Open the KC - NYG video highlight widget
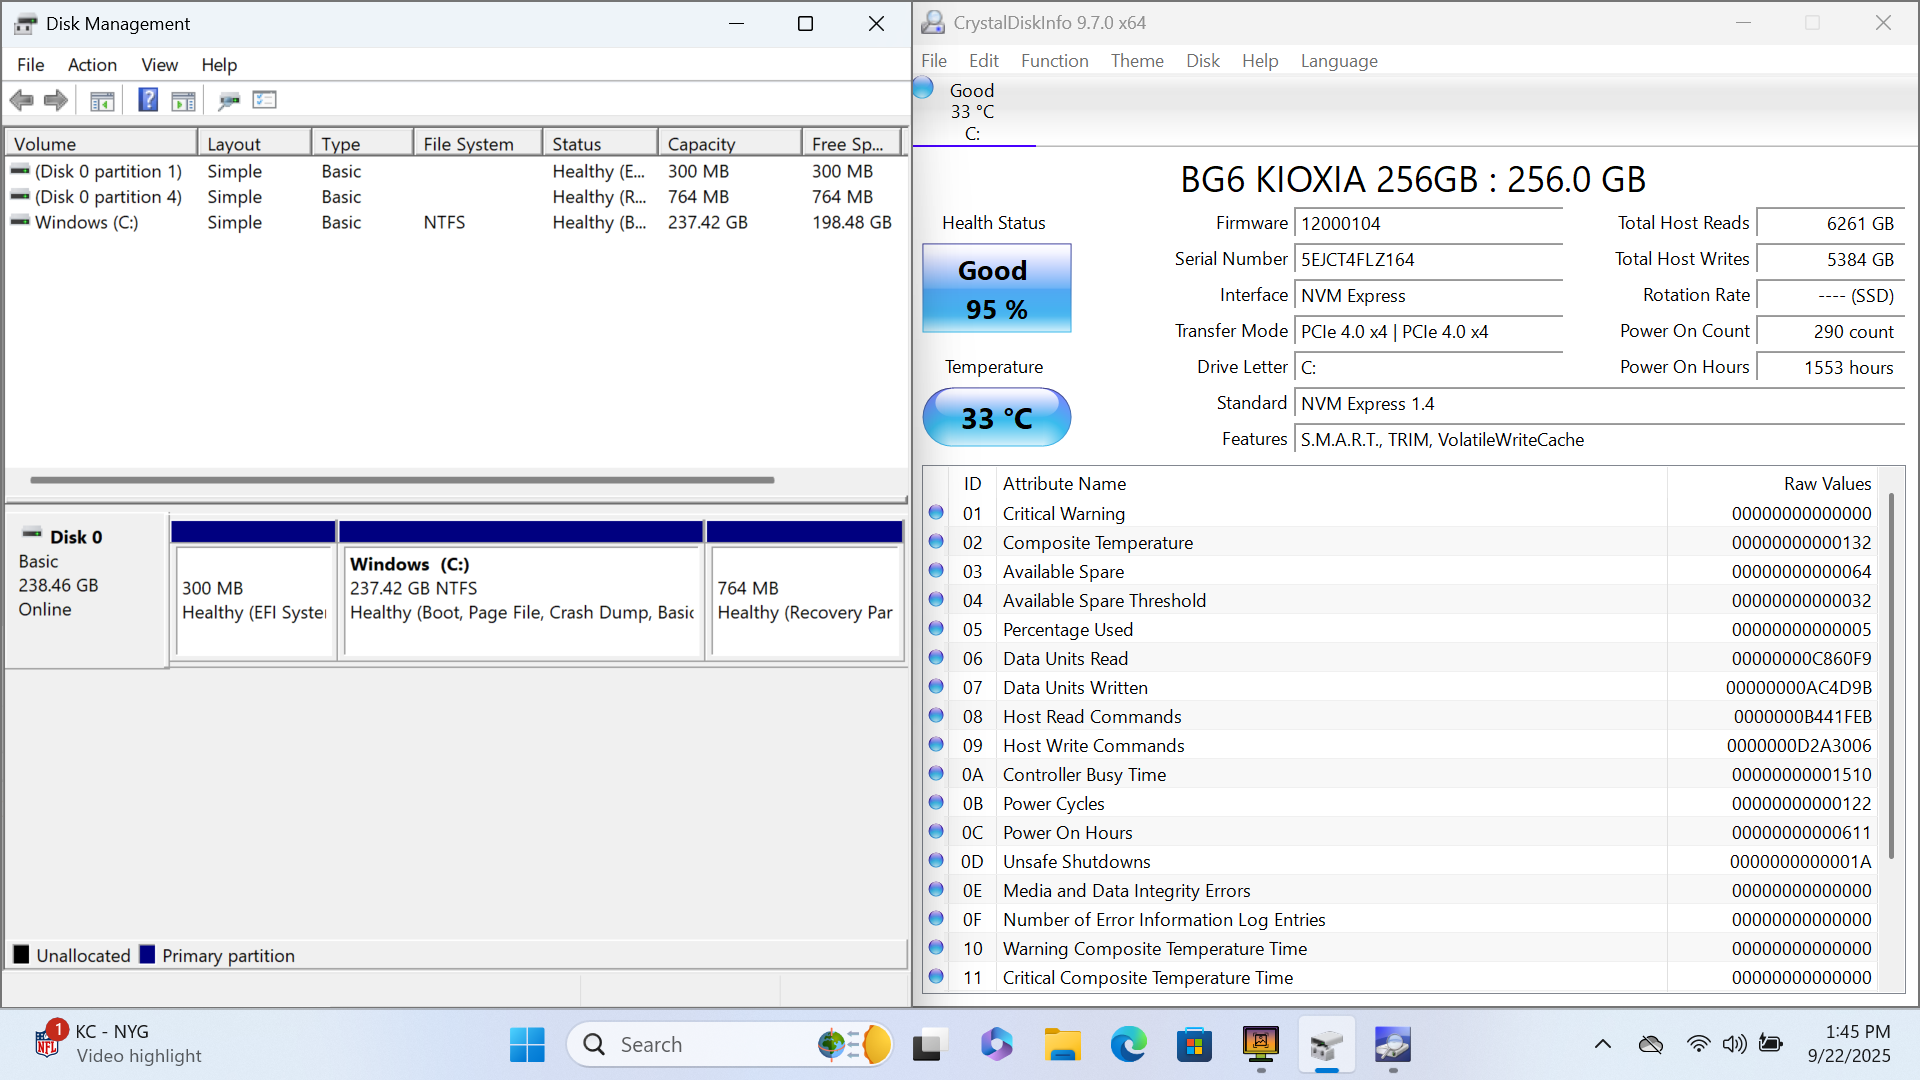This screenshot has width=1920, height=1080. point(118,1044)
